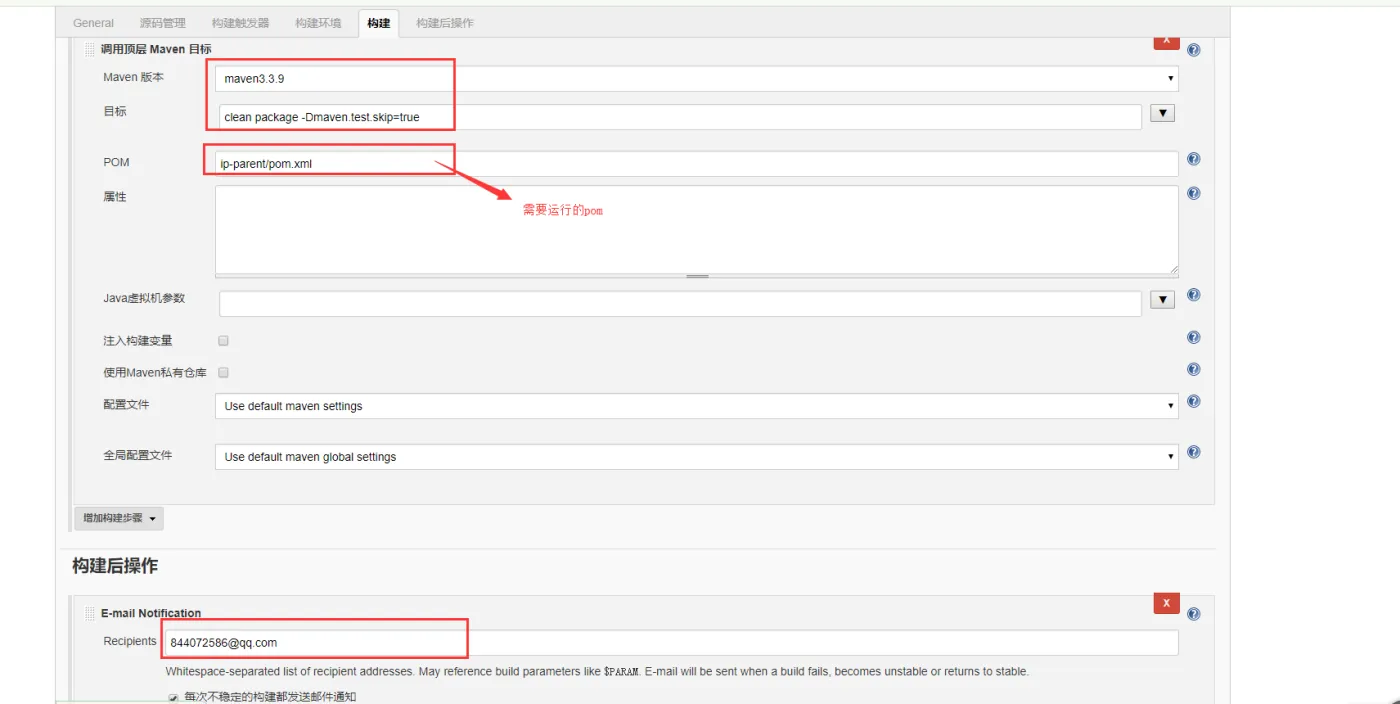Open help icon for 全局配置文件 setting
Screen dimensions: 1400x704
click(1193, 452)
